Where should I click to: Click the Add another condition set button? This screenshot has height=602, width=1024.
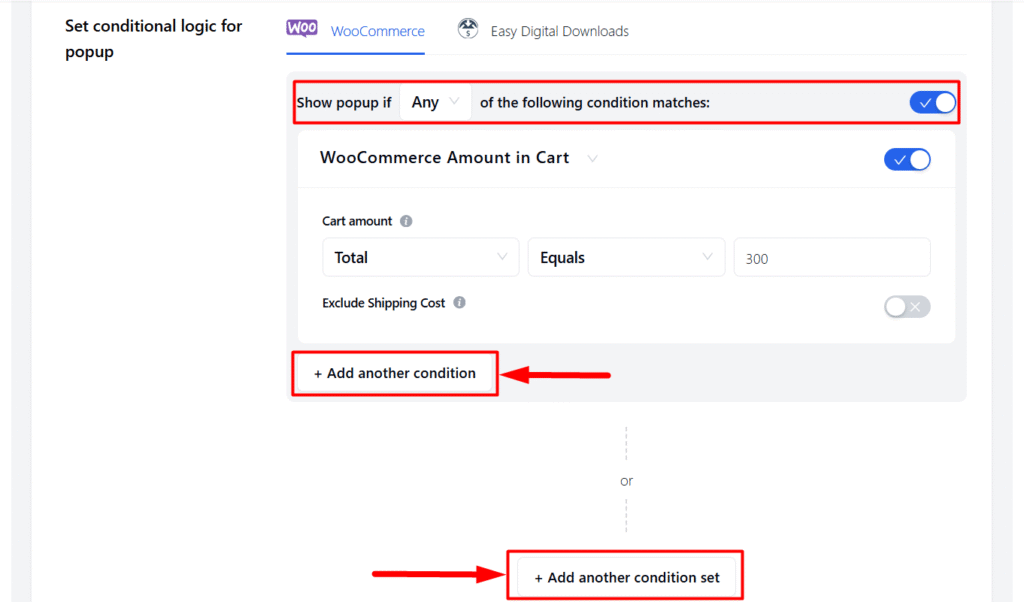(x=626, y=577)
